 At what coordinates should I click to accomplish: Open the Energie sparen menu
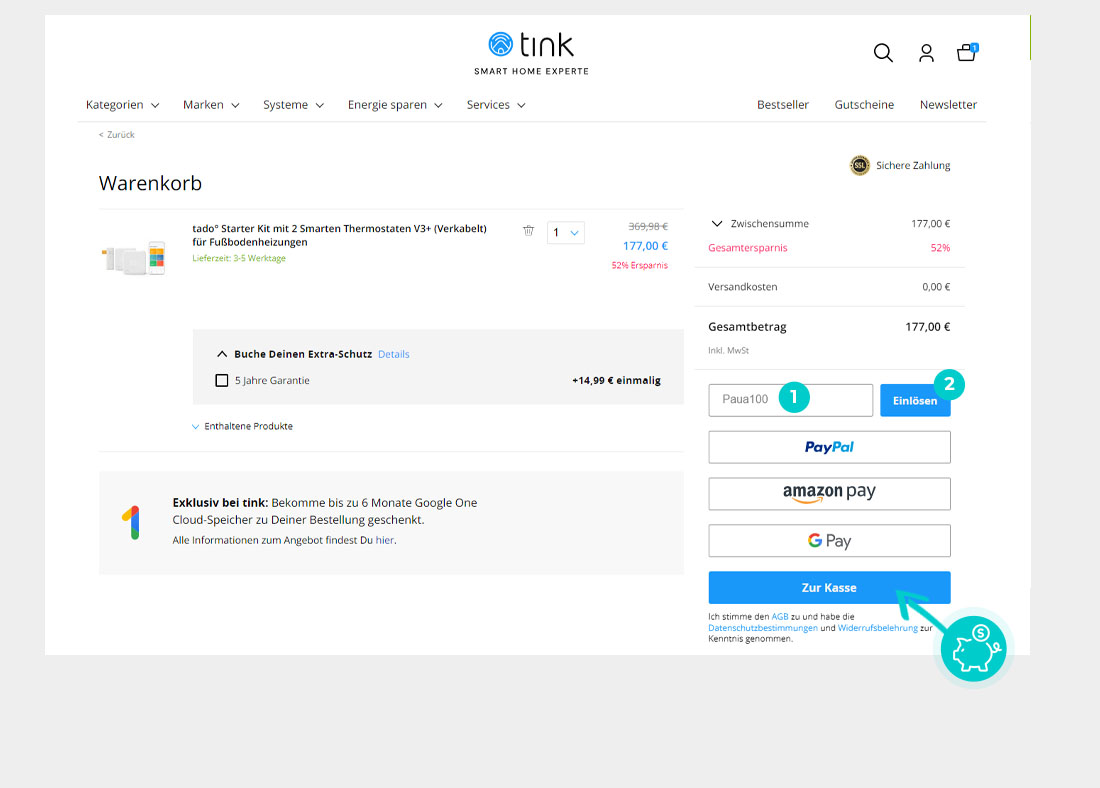395,105
